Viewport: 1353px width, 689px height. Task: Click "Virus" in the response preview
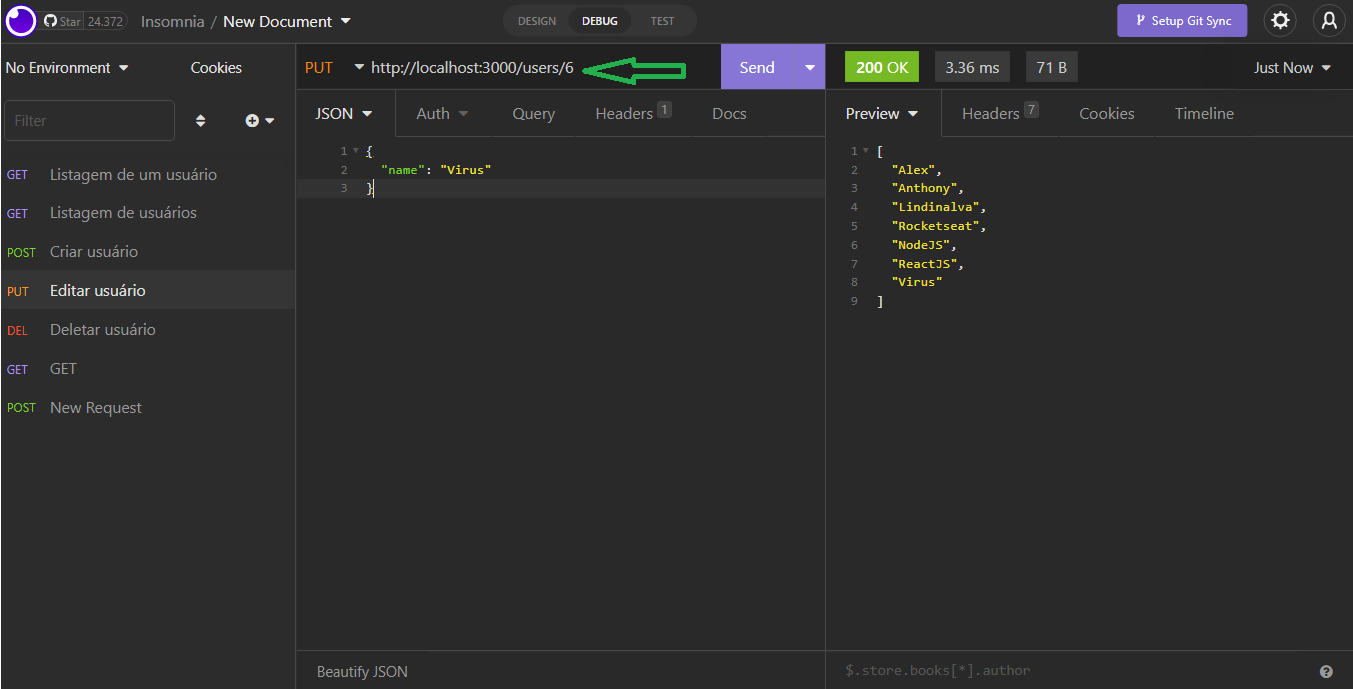point(917,282)
